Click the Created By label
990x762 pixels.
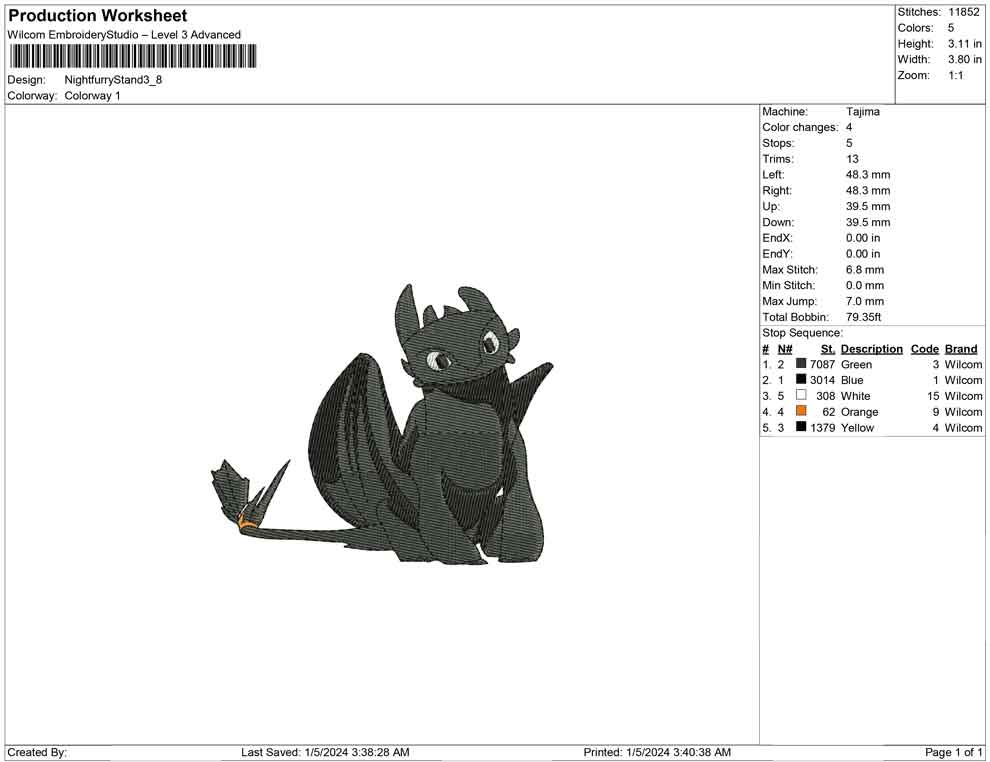[37, 752]
